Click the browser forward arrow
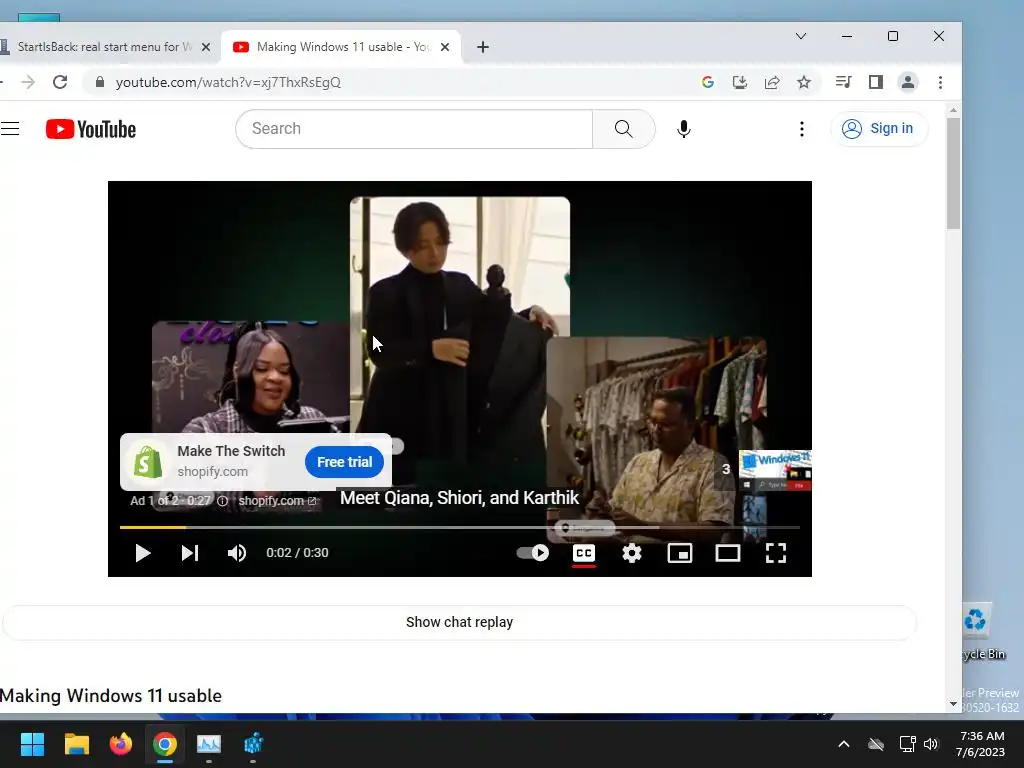 28,82
